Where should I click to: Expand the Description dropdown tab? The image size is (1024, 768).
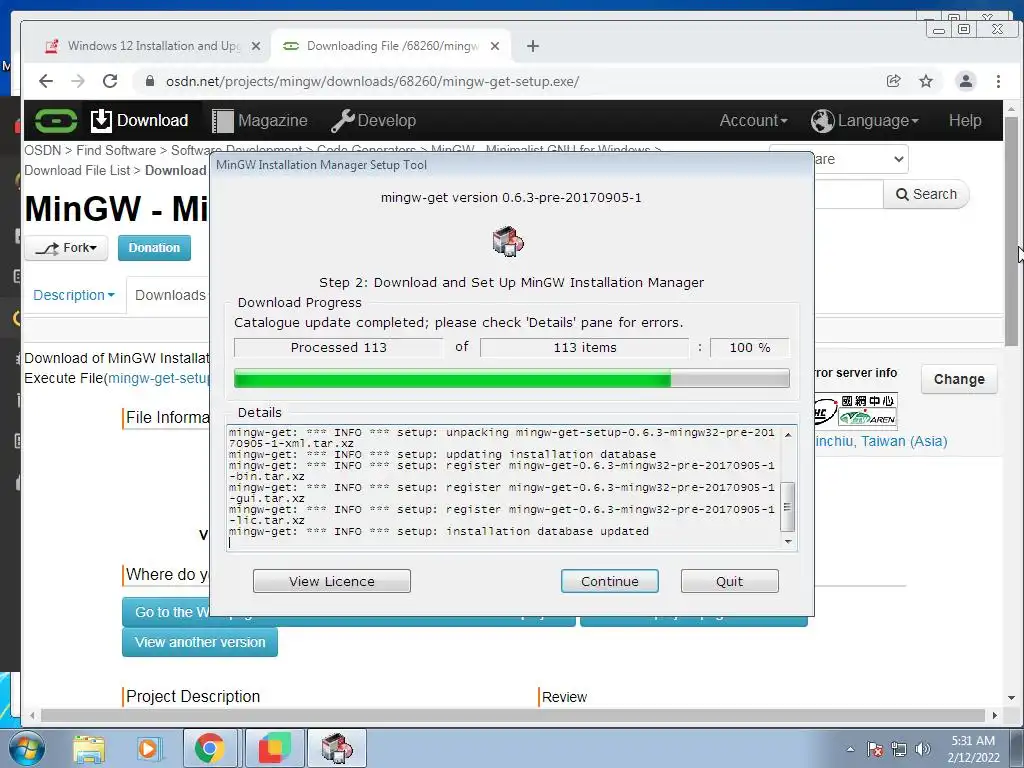click(74, 295)
